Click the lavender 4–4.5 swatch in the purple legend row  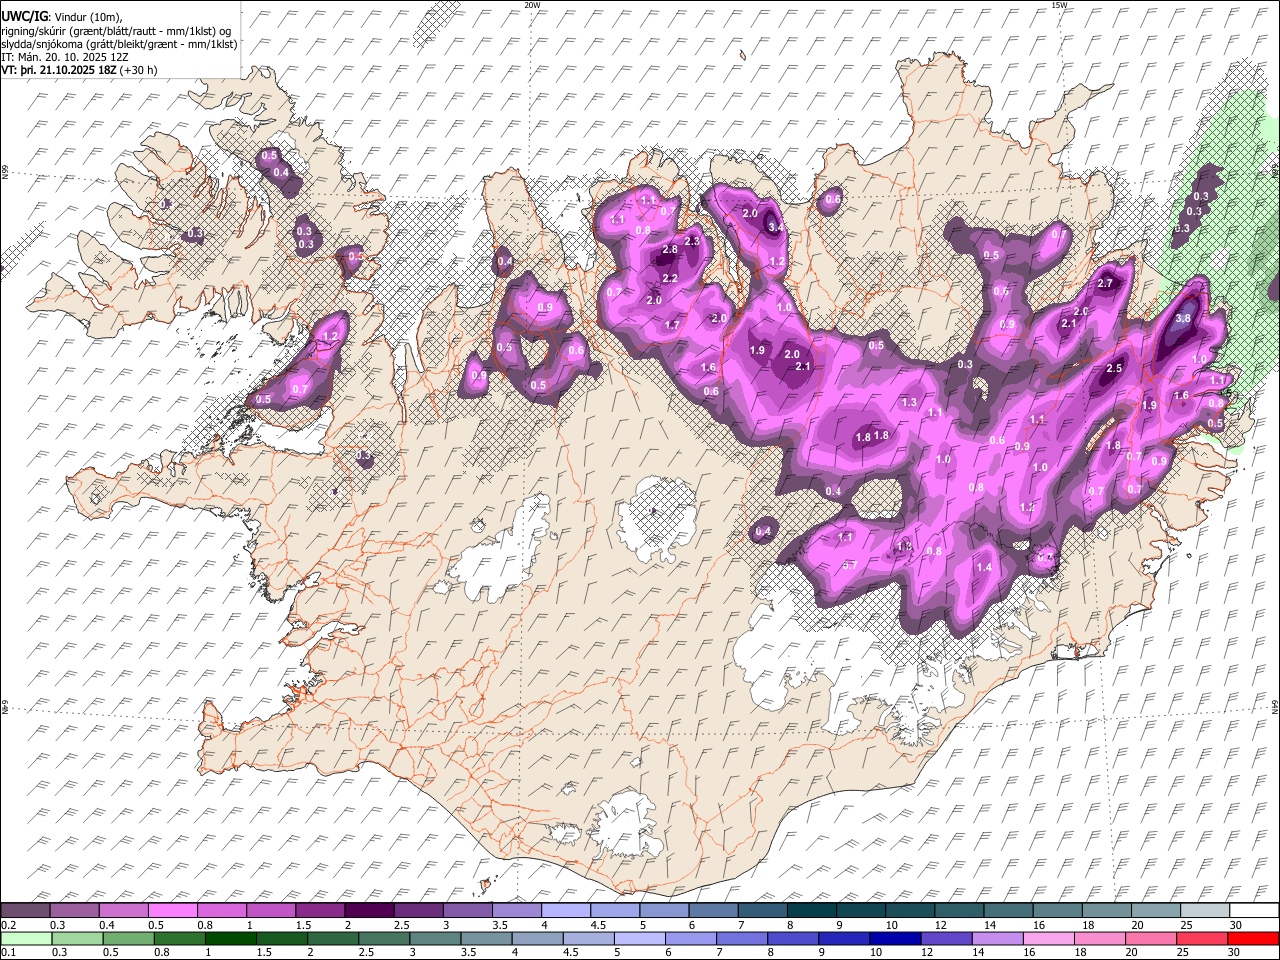(565, 911)
